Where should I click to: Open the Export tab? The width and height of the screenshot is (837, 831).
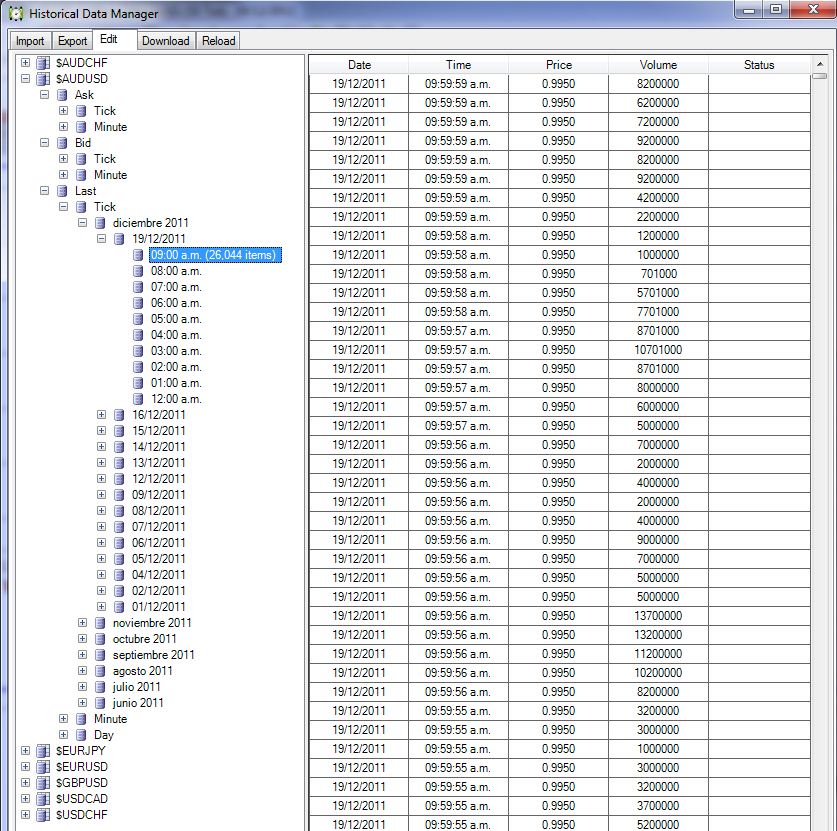(72, 41)
